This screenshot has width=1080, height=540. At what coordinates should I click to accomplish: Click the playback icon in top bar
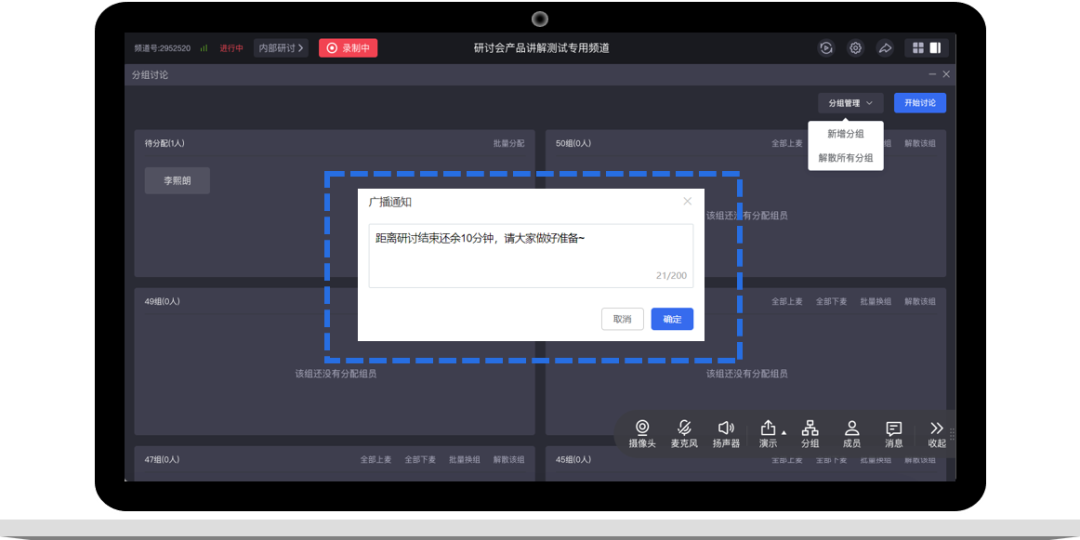pos(826,48)
